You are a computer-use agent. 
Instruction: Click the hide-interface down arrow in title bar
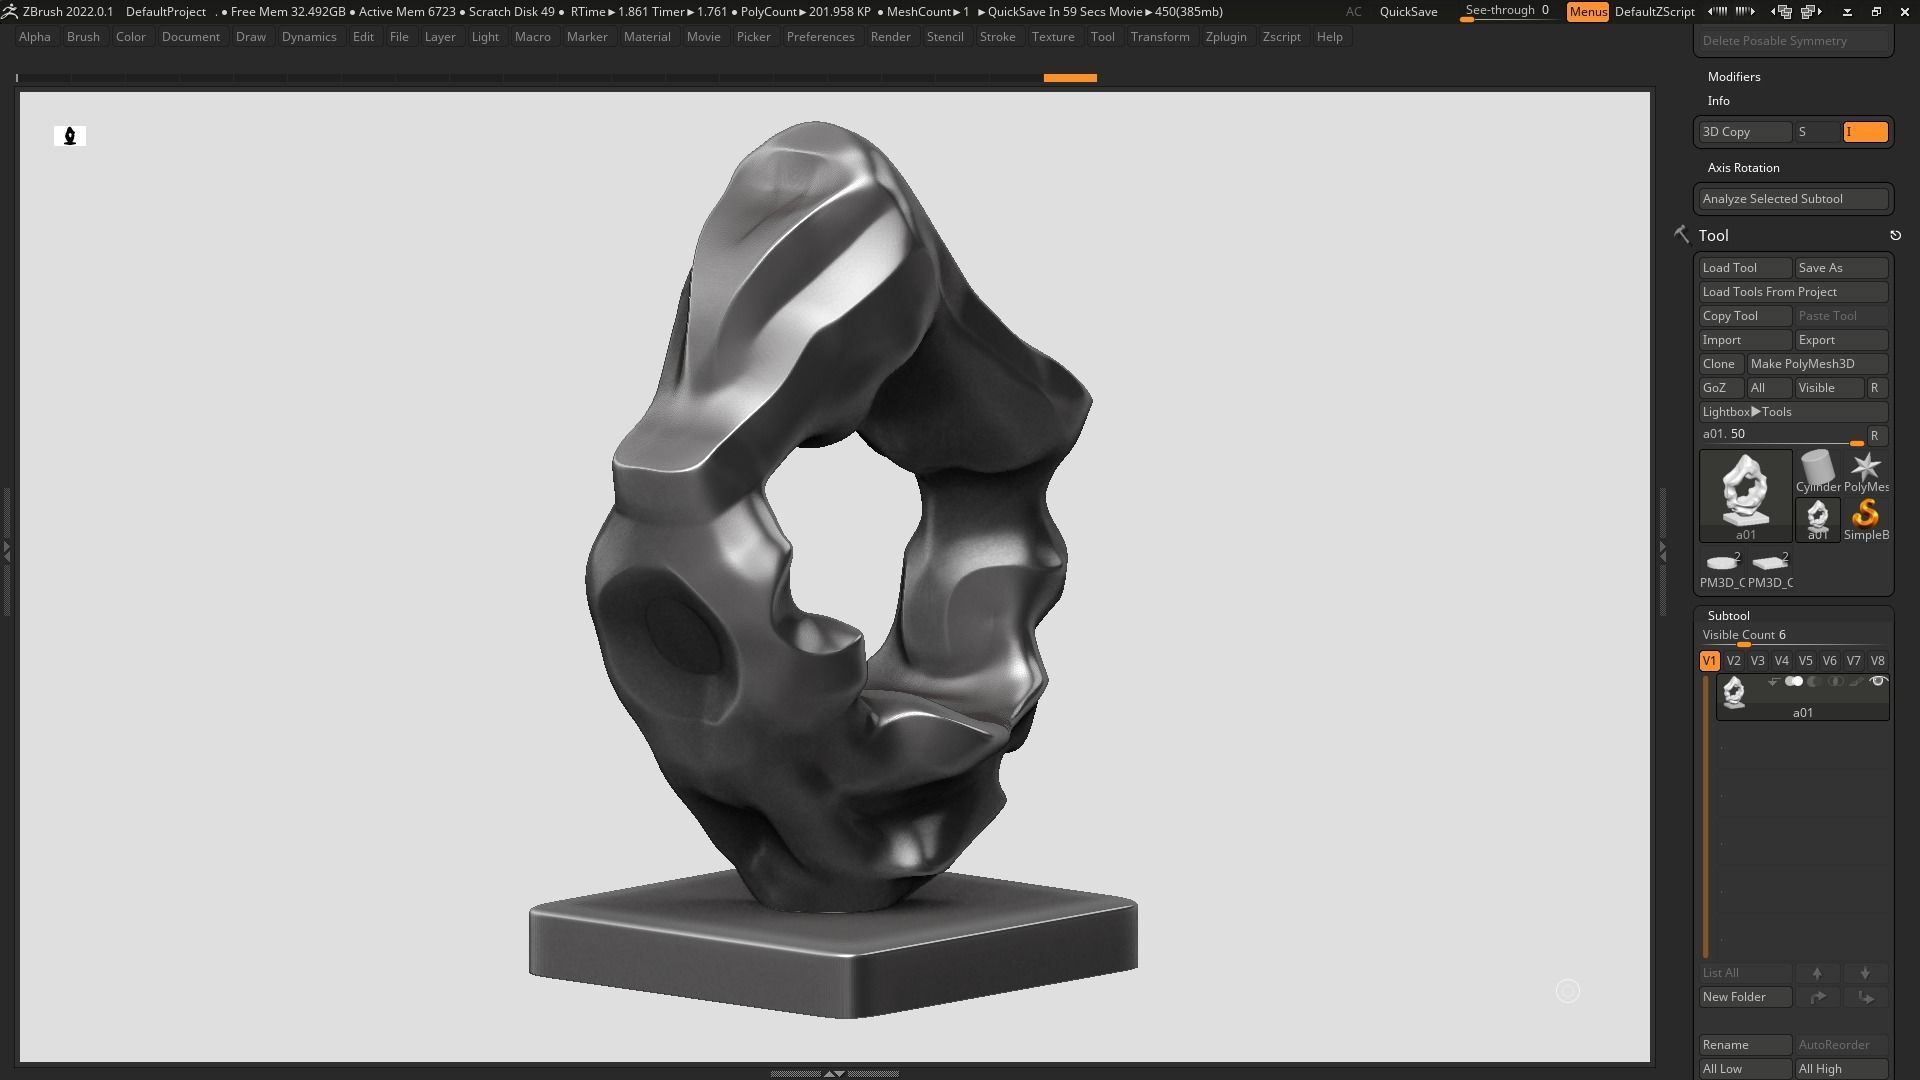pos(1847,12)
